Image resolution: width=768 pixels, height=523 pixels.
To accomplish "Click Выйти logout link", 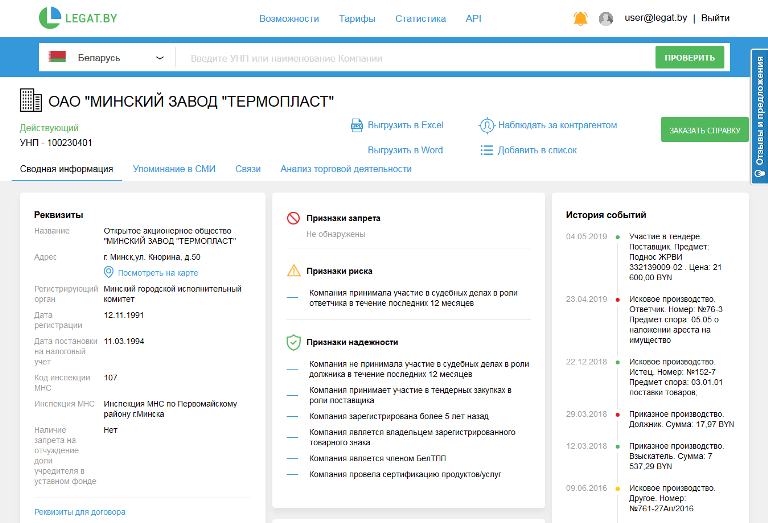I will click(x=715, y=18).
